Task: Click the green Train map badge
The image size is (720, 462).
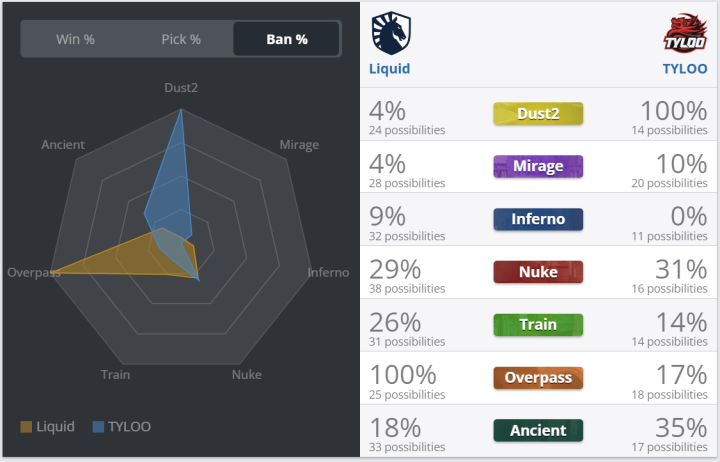Action: [x=538, y=324]
